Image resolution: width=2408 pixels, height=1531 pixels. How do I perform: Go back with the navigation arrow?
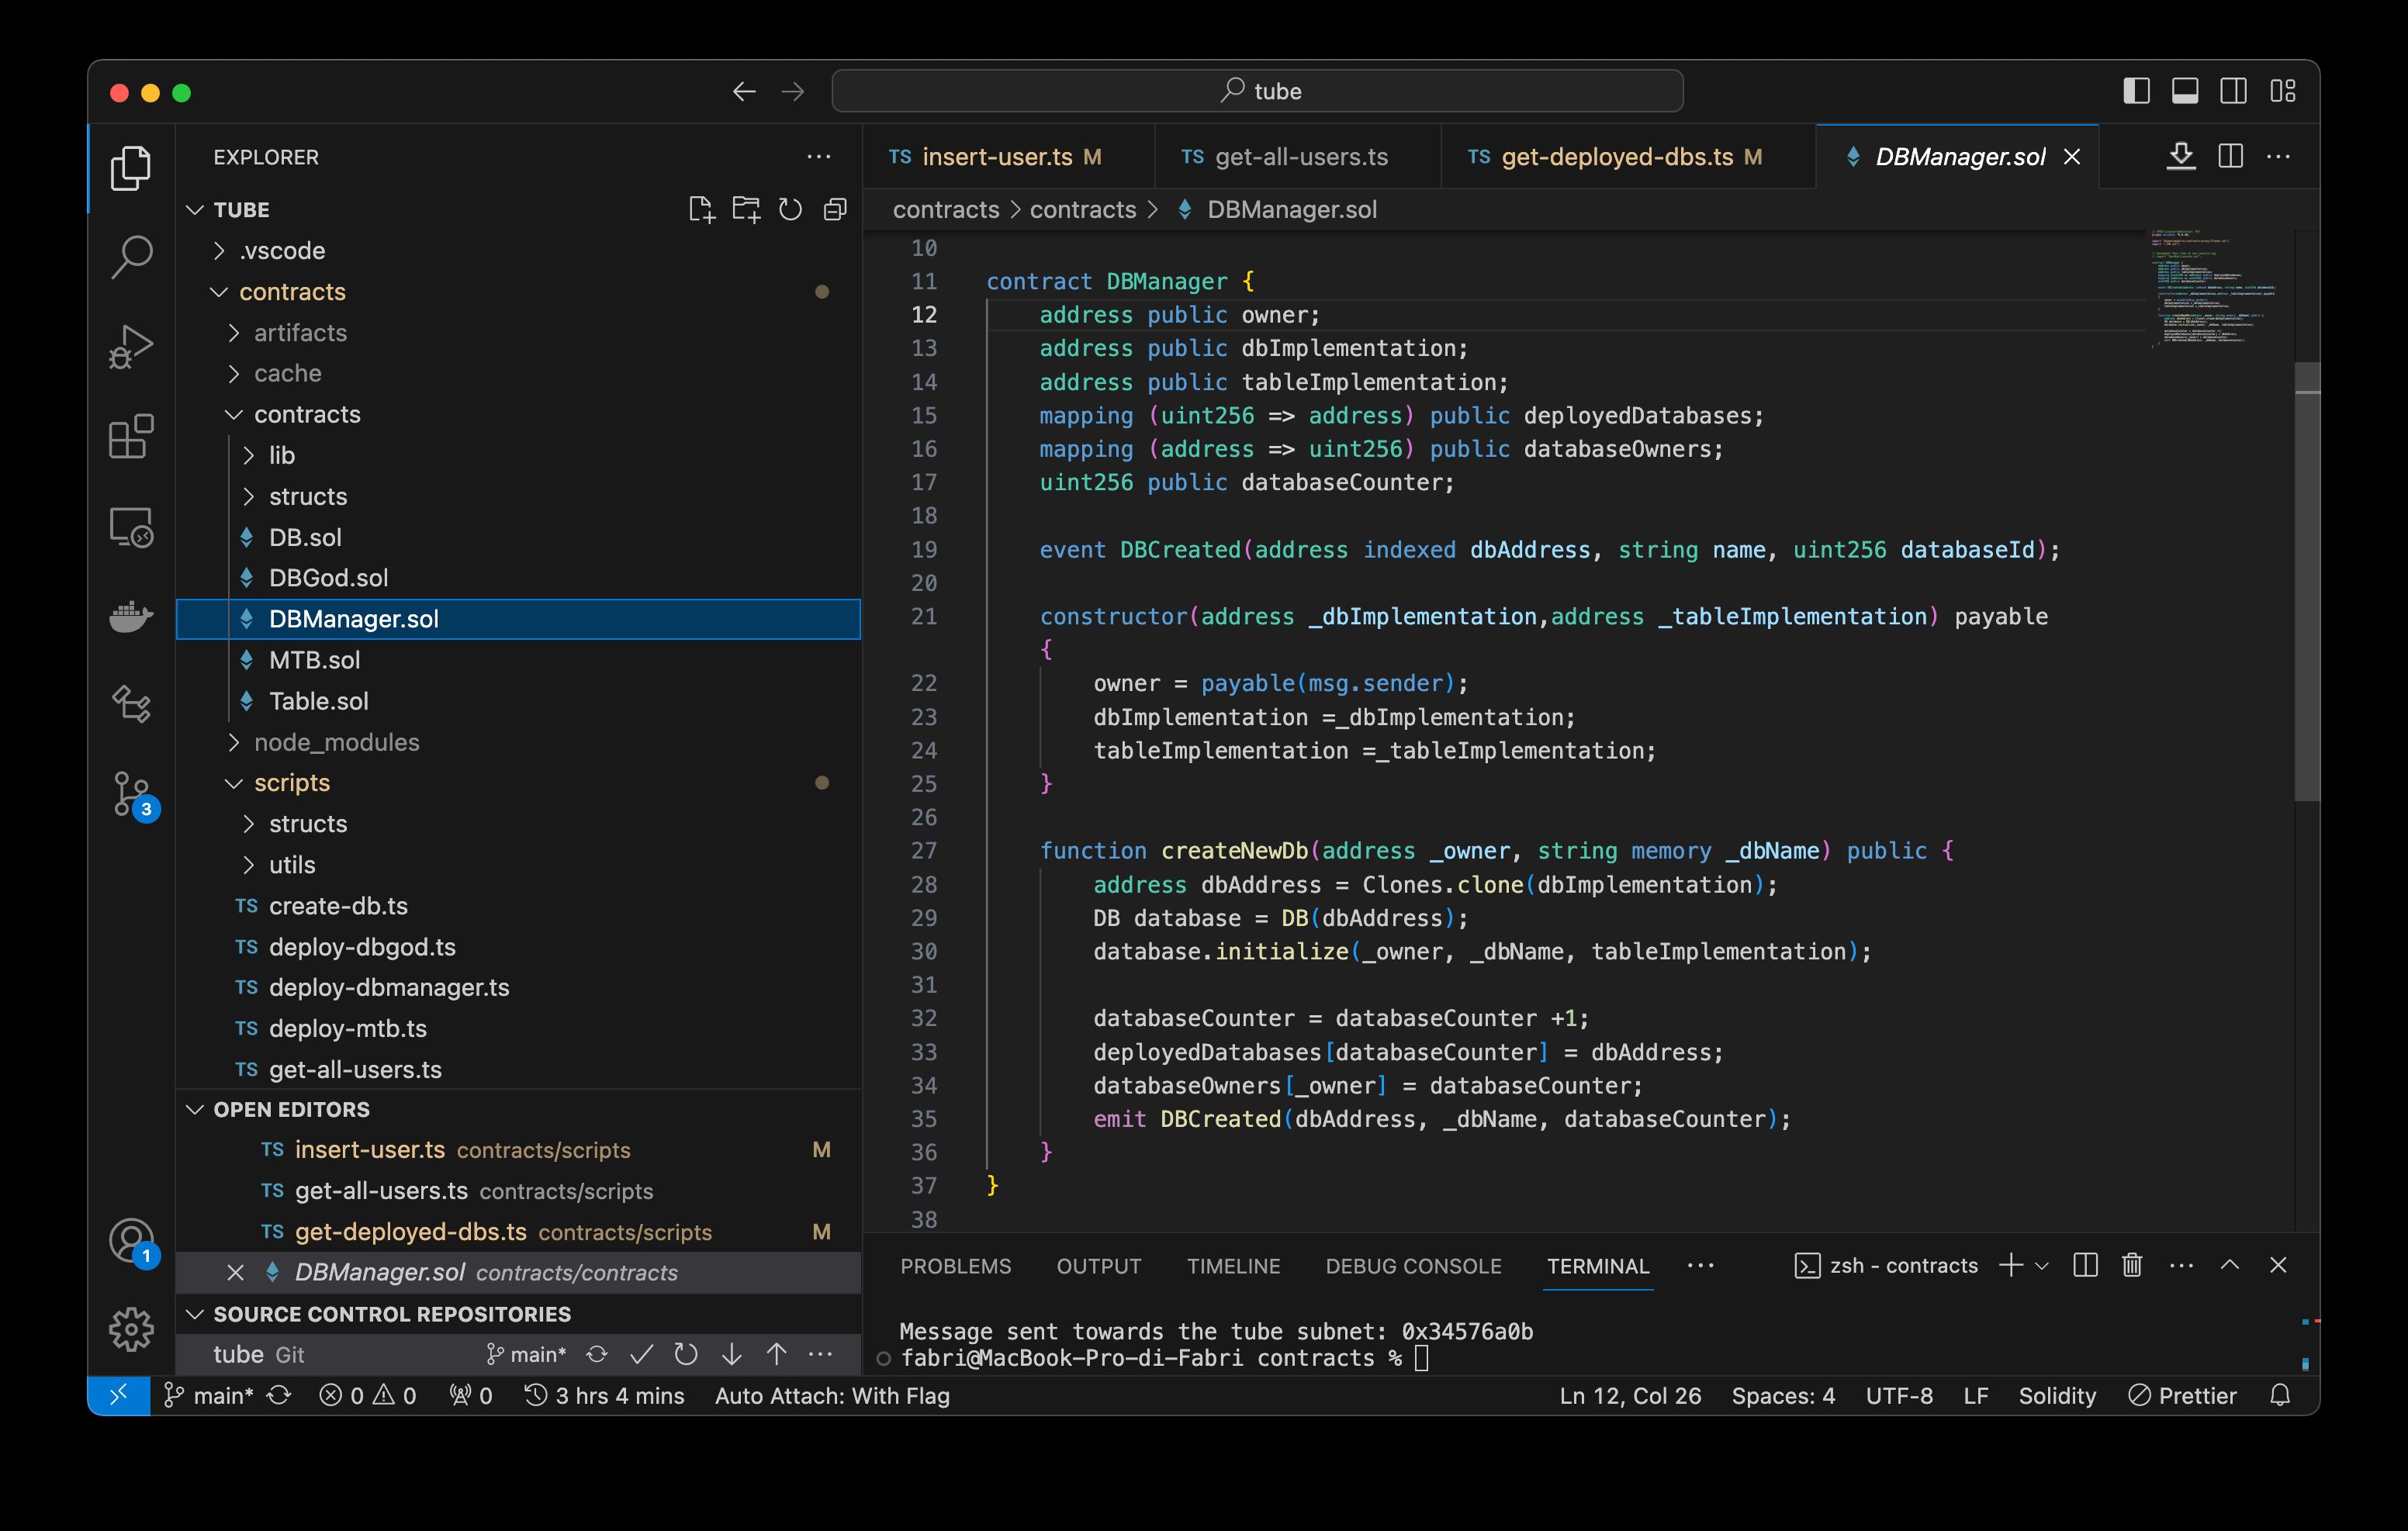click(x=744, y=92)
